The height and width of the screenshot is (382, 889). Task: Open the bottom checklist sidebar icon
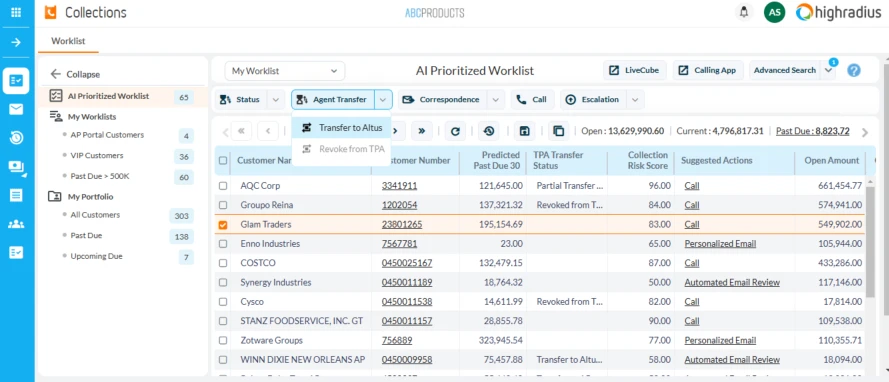click(x=16, y=253)
